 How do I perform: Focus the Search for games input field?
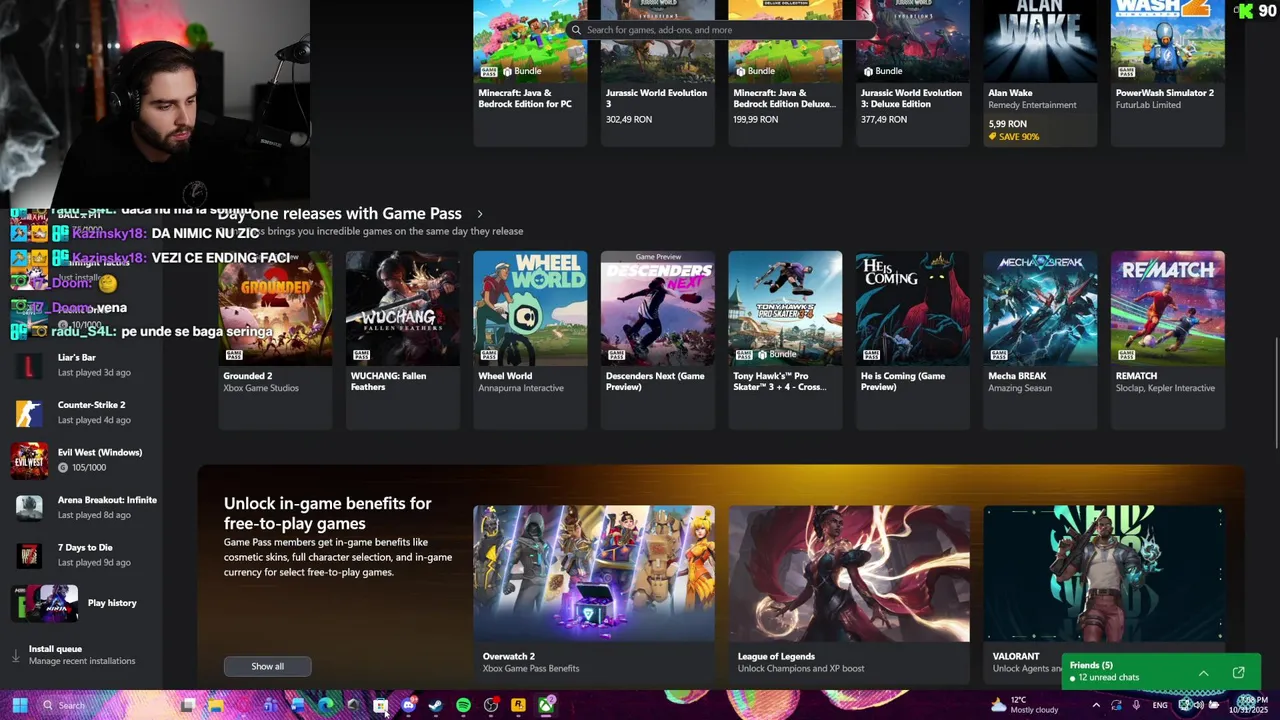pos(722,30)
